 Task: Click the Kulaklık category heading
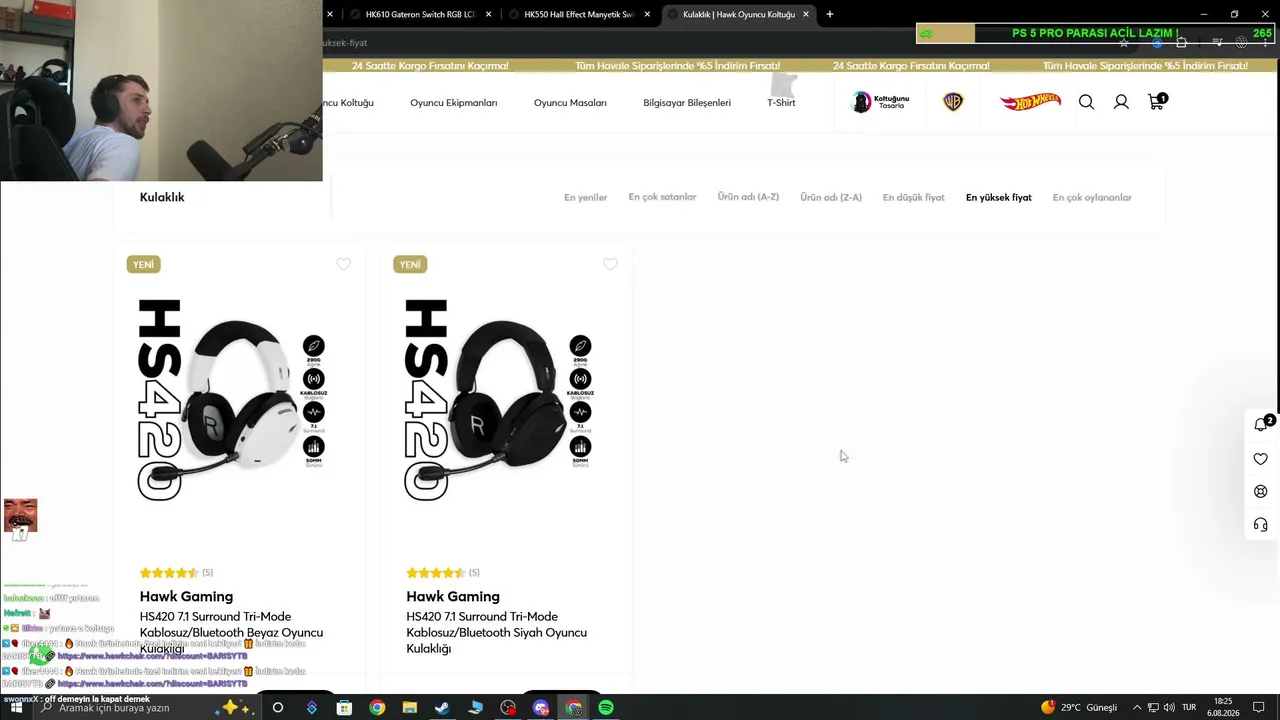(x=162, y=197)
